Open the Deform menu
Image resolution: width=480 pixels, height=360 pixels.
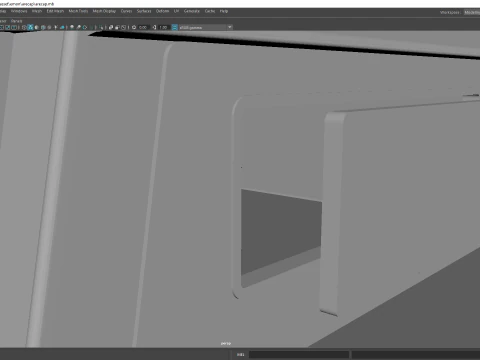(162, 11)
